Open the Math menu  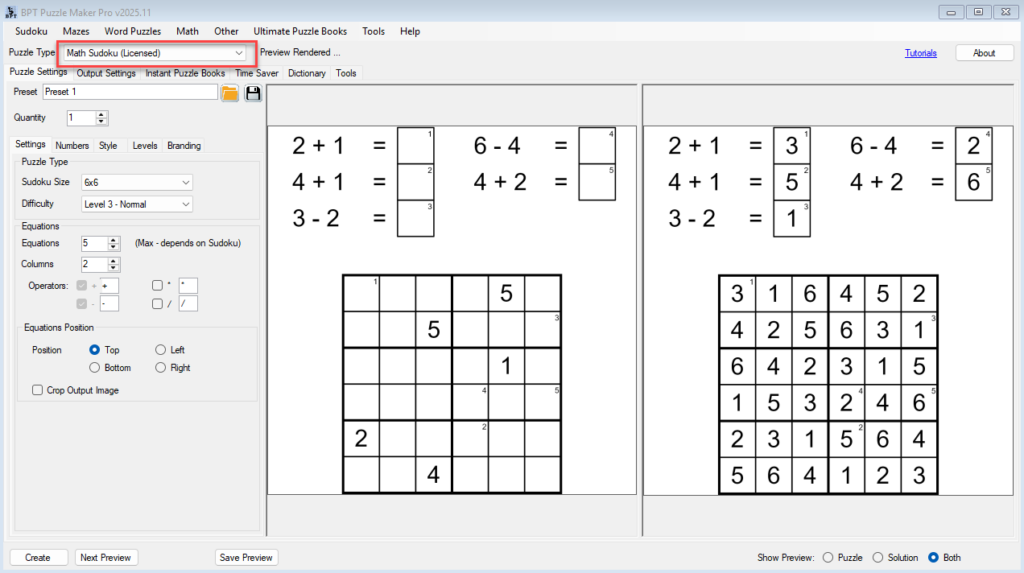(187, 31)
